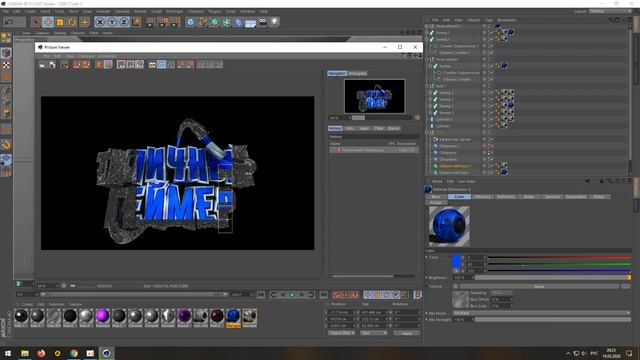Viewport: 640px width, 360px height.
Task: Open Tags menu in Object Manager
Action: click(489, 20)
